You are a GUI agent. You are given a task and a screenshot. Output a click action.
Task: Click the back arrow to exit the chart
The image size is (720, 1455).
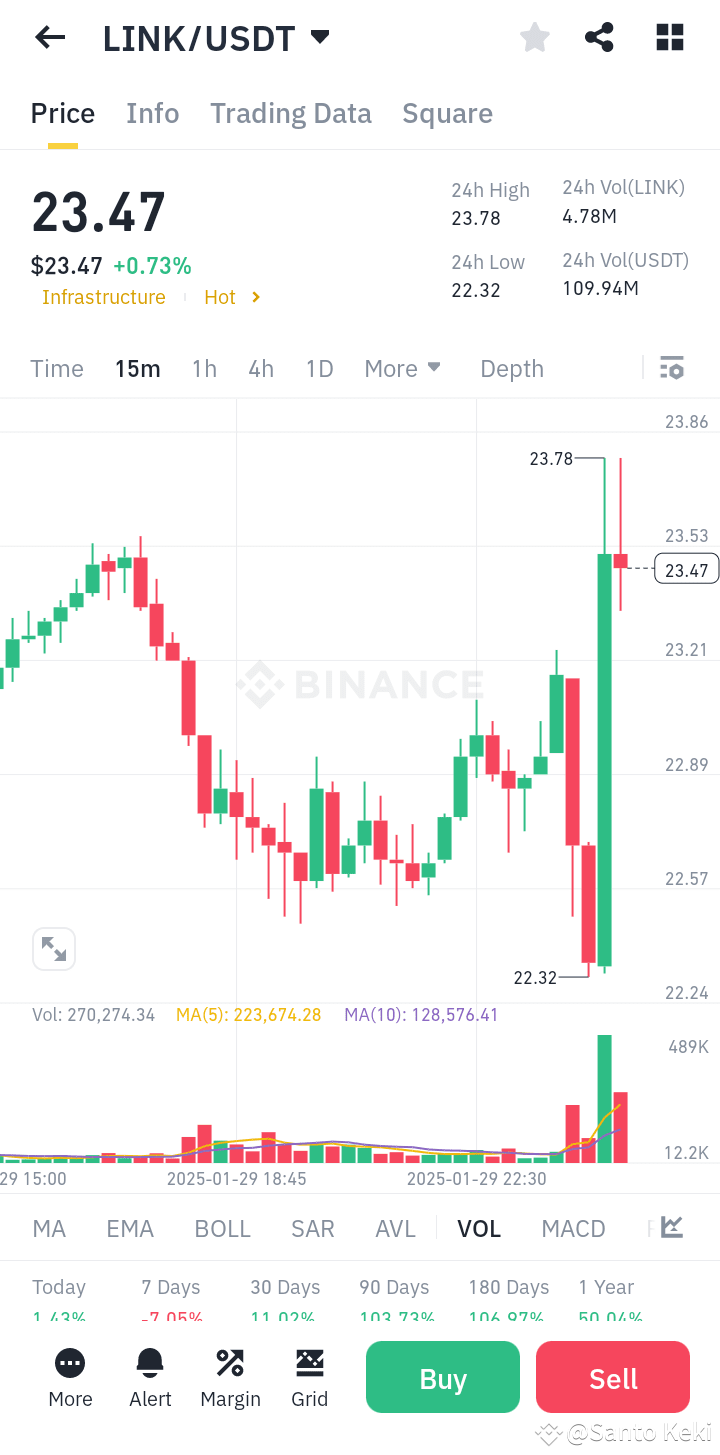coord(49,37)
